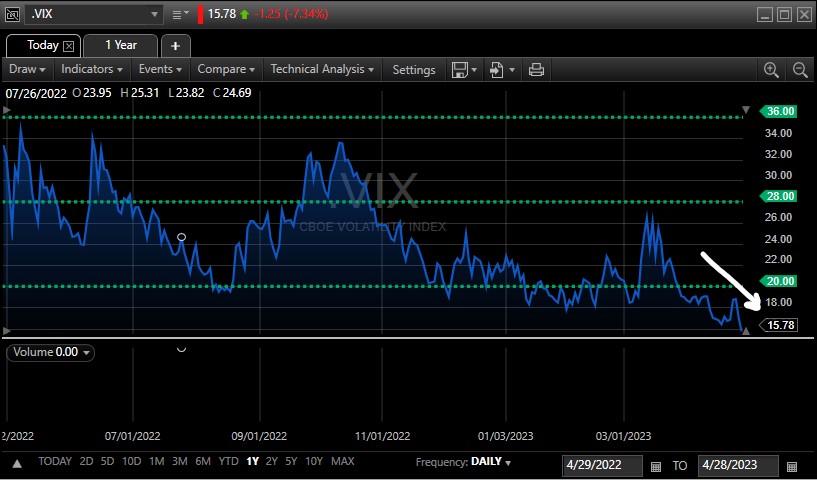Open the Technical Analysis menu
The height and width of the screenshot is (480, 817).
(x=322, y=69)
